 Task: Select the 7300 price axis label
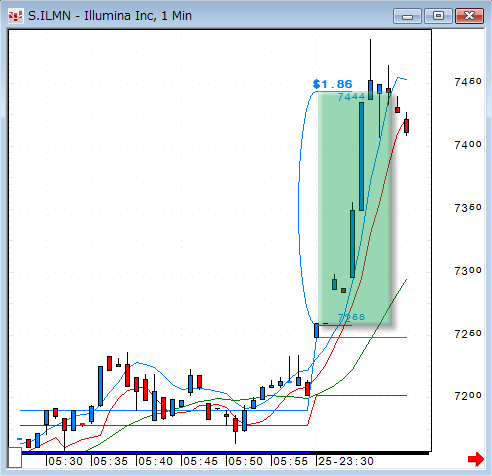point(468,271)
